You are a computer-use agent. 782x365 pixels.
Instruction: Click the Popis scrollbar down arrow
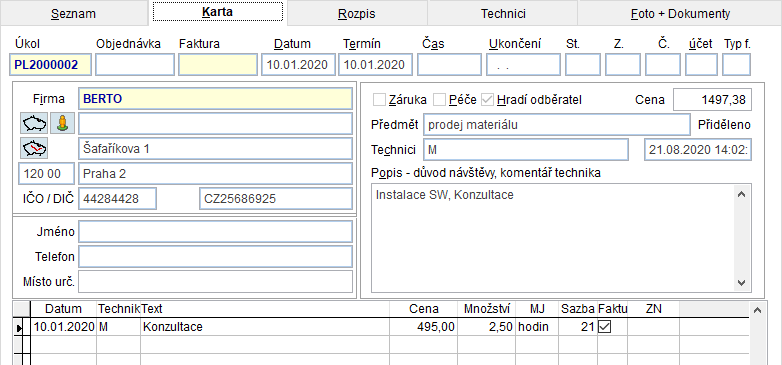pos(741,283)
